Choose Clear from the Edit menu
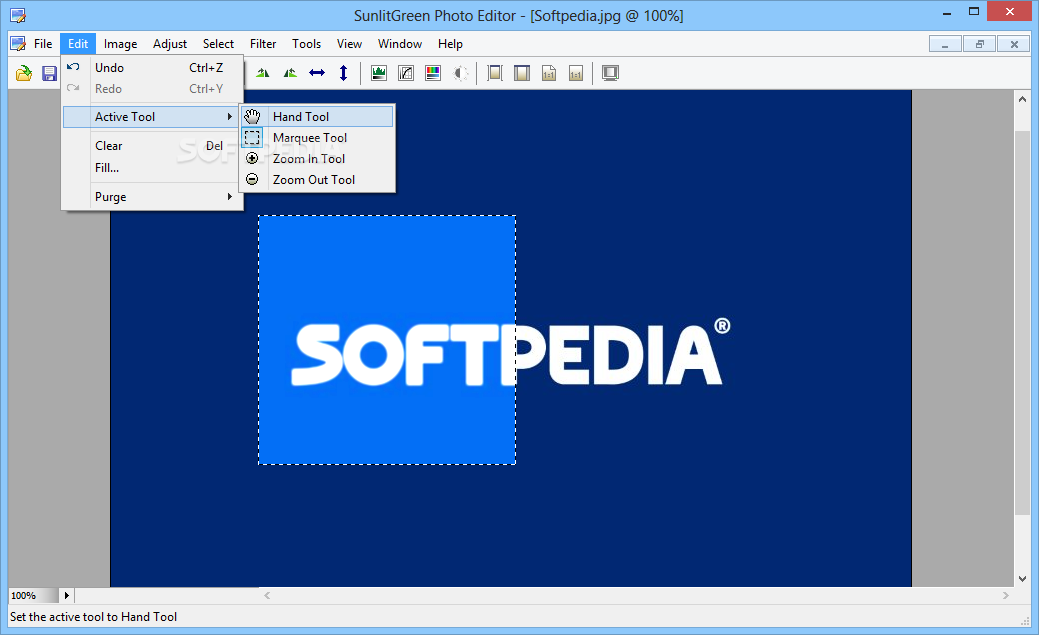The height and width of the screenshot is (635, 1039). point(152,146)
